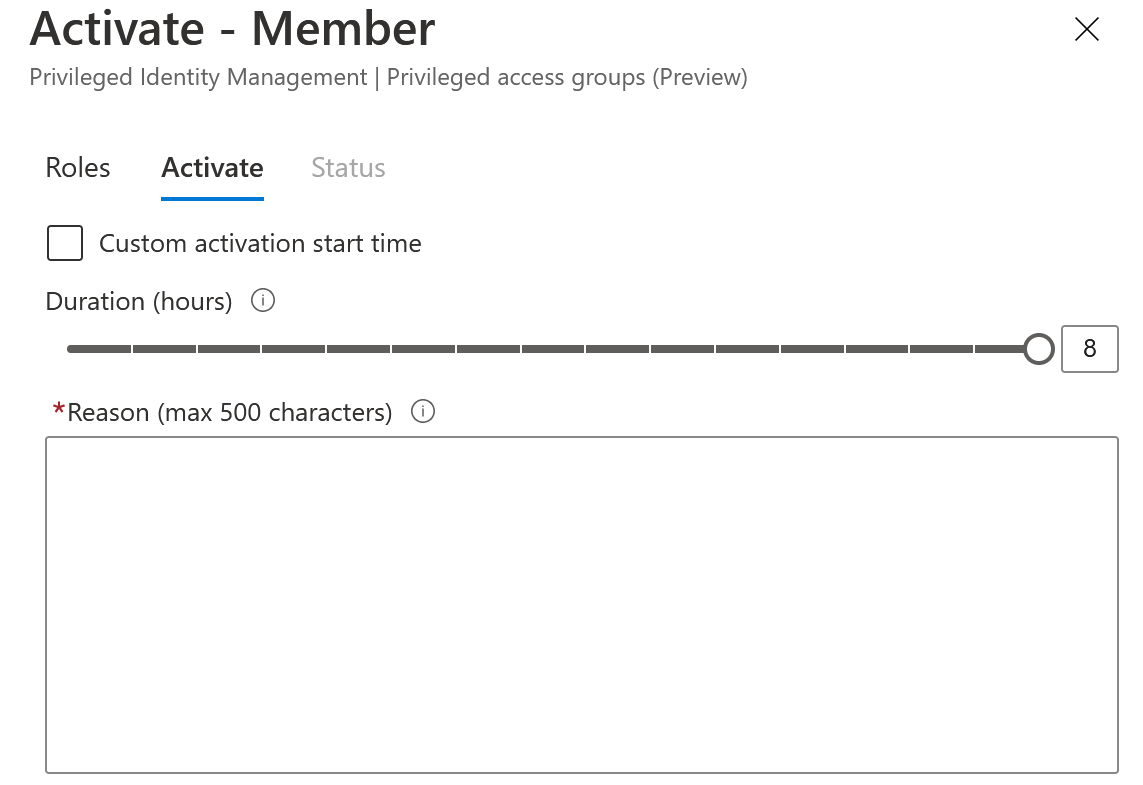The height and width of the screenshot is (785, 1143).
Task: Click the Reason field info icon
Action: point(423,412)
